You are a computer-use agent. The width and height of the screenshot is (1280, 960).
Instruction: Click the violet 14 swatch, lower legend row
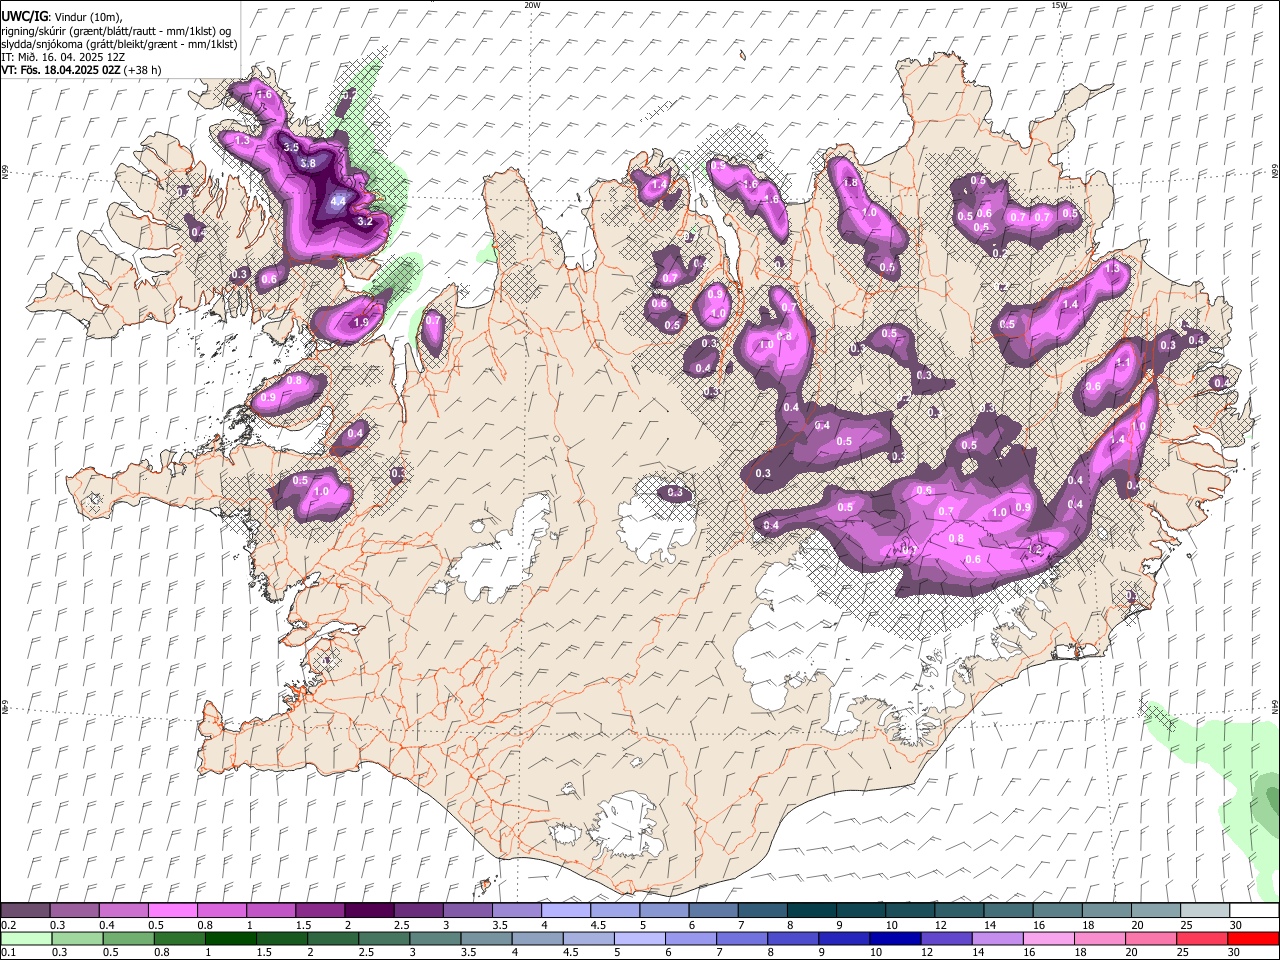coord(996,938)
